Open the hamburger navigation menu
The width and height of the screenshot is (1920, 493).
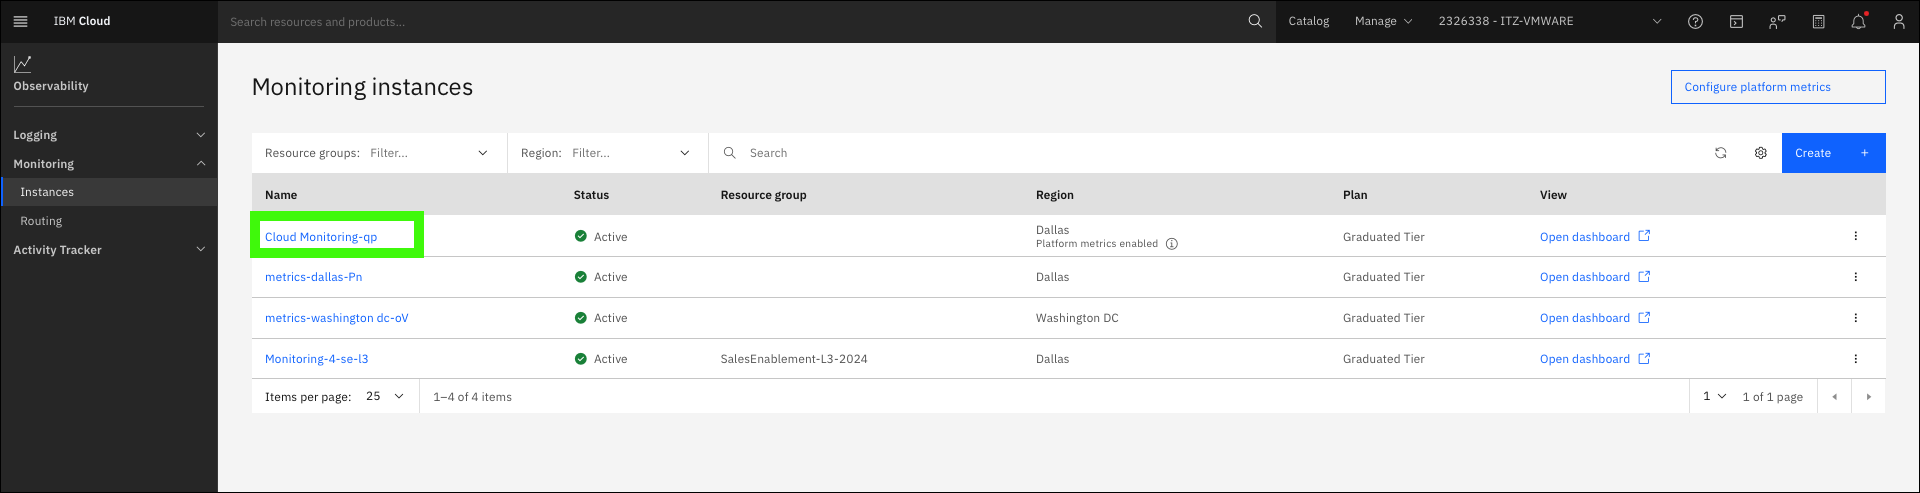20,21
